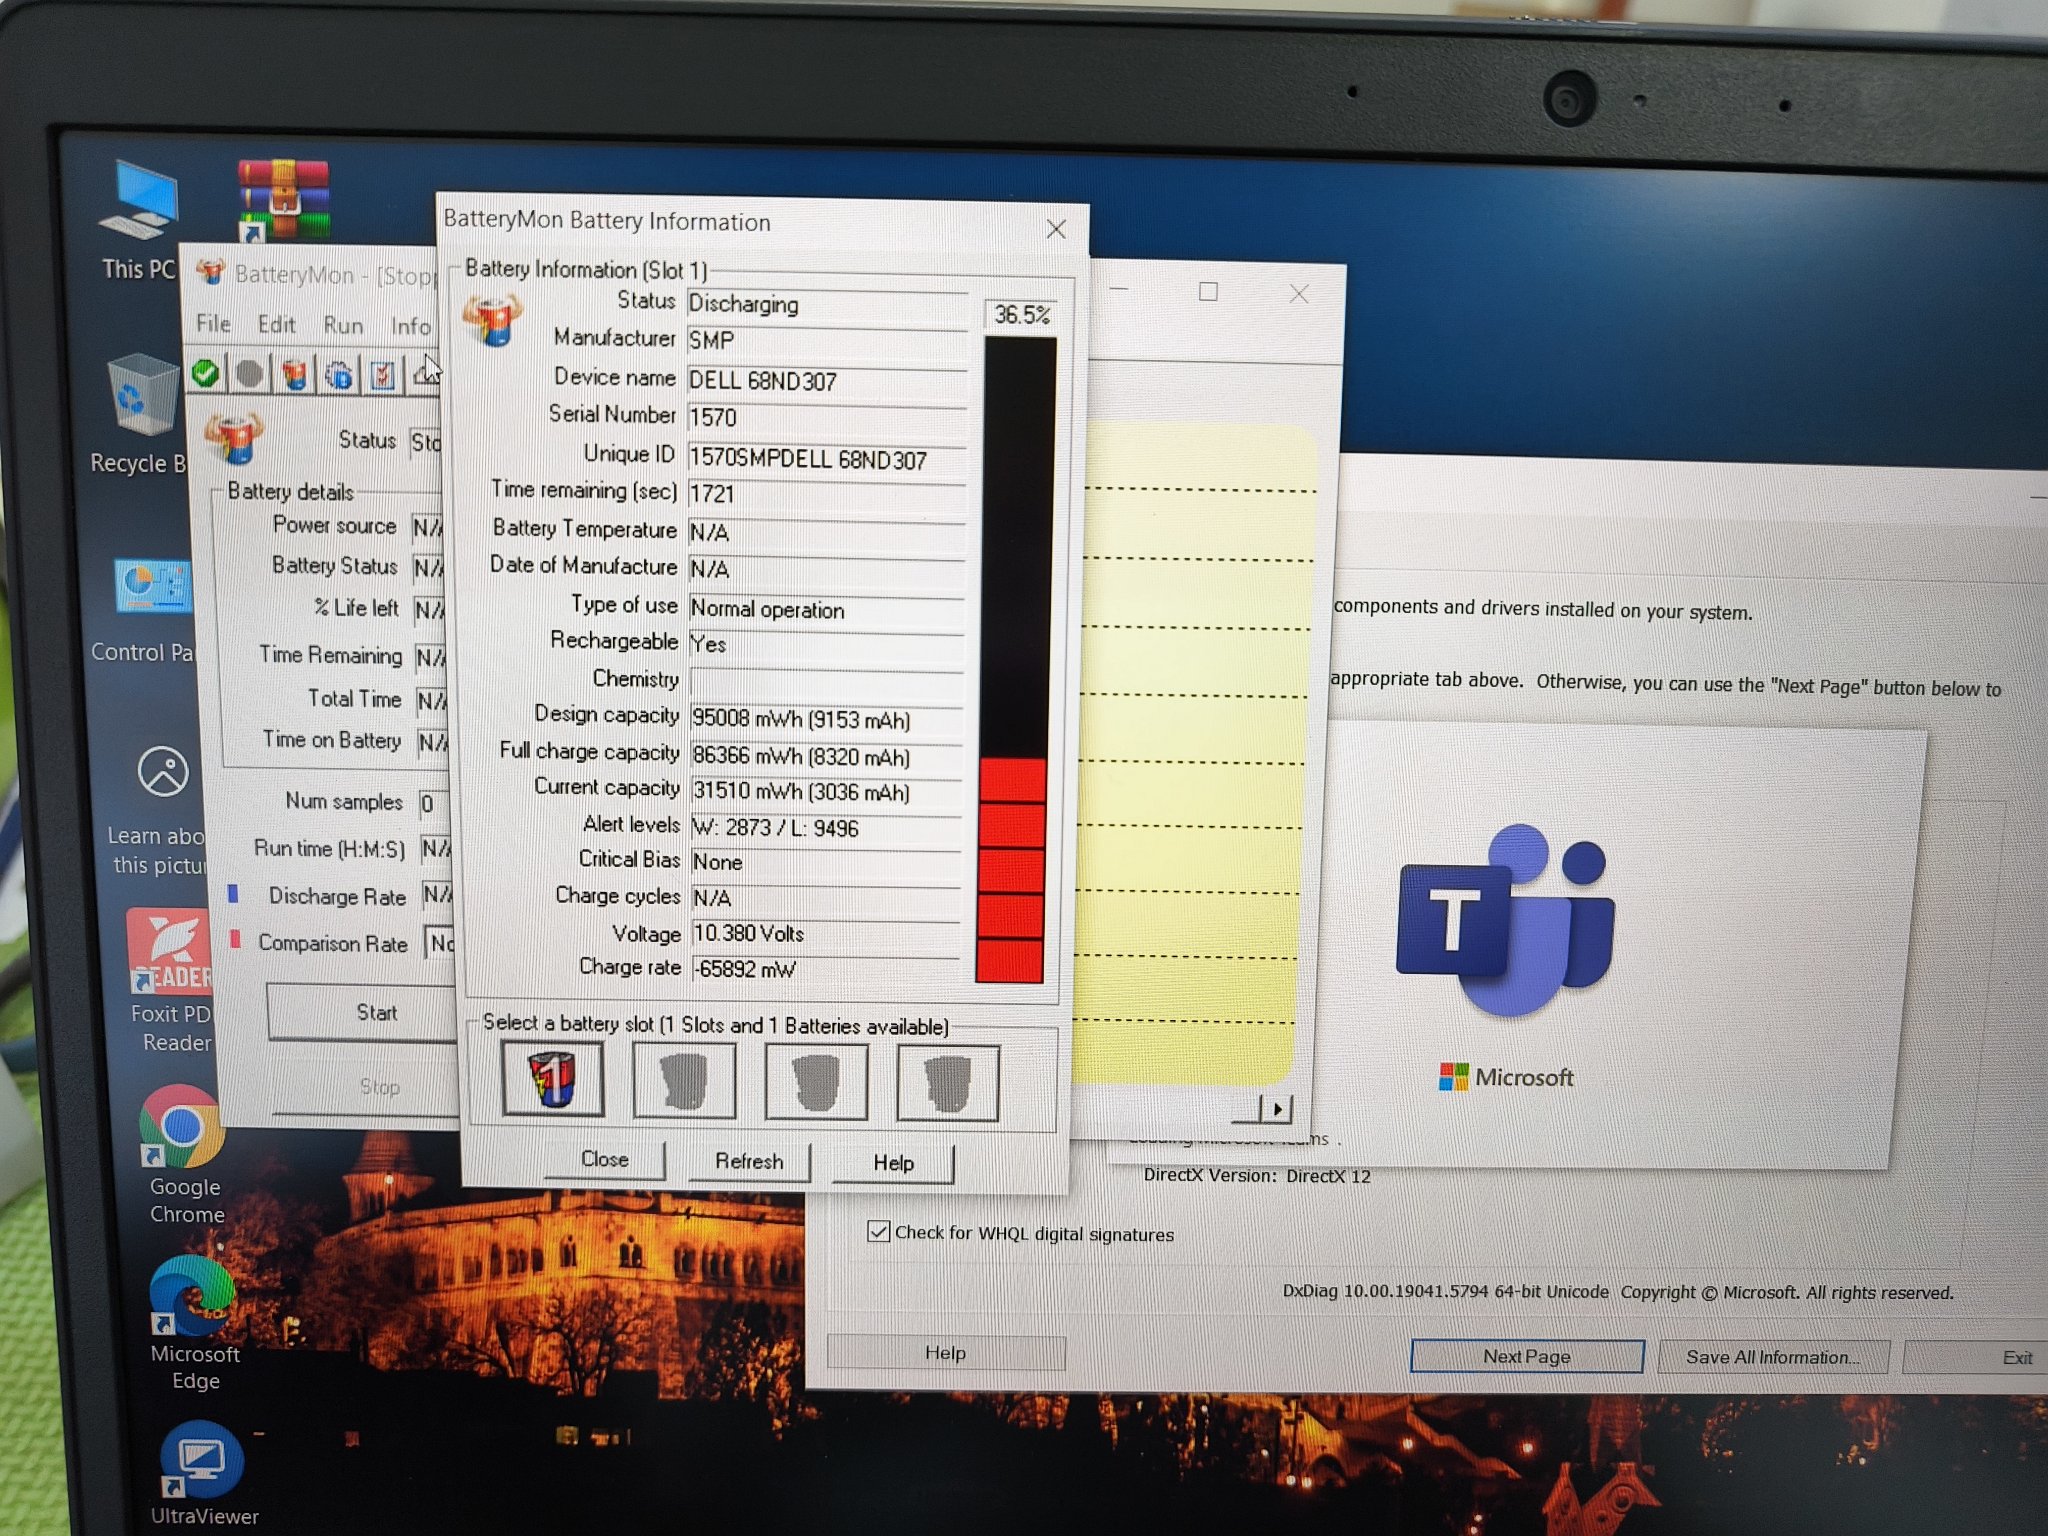Click the horizontal scrollbar right arrow

point(1277,1108)
